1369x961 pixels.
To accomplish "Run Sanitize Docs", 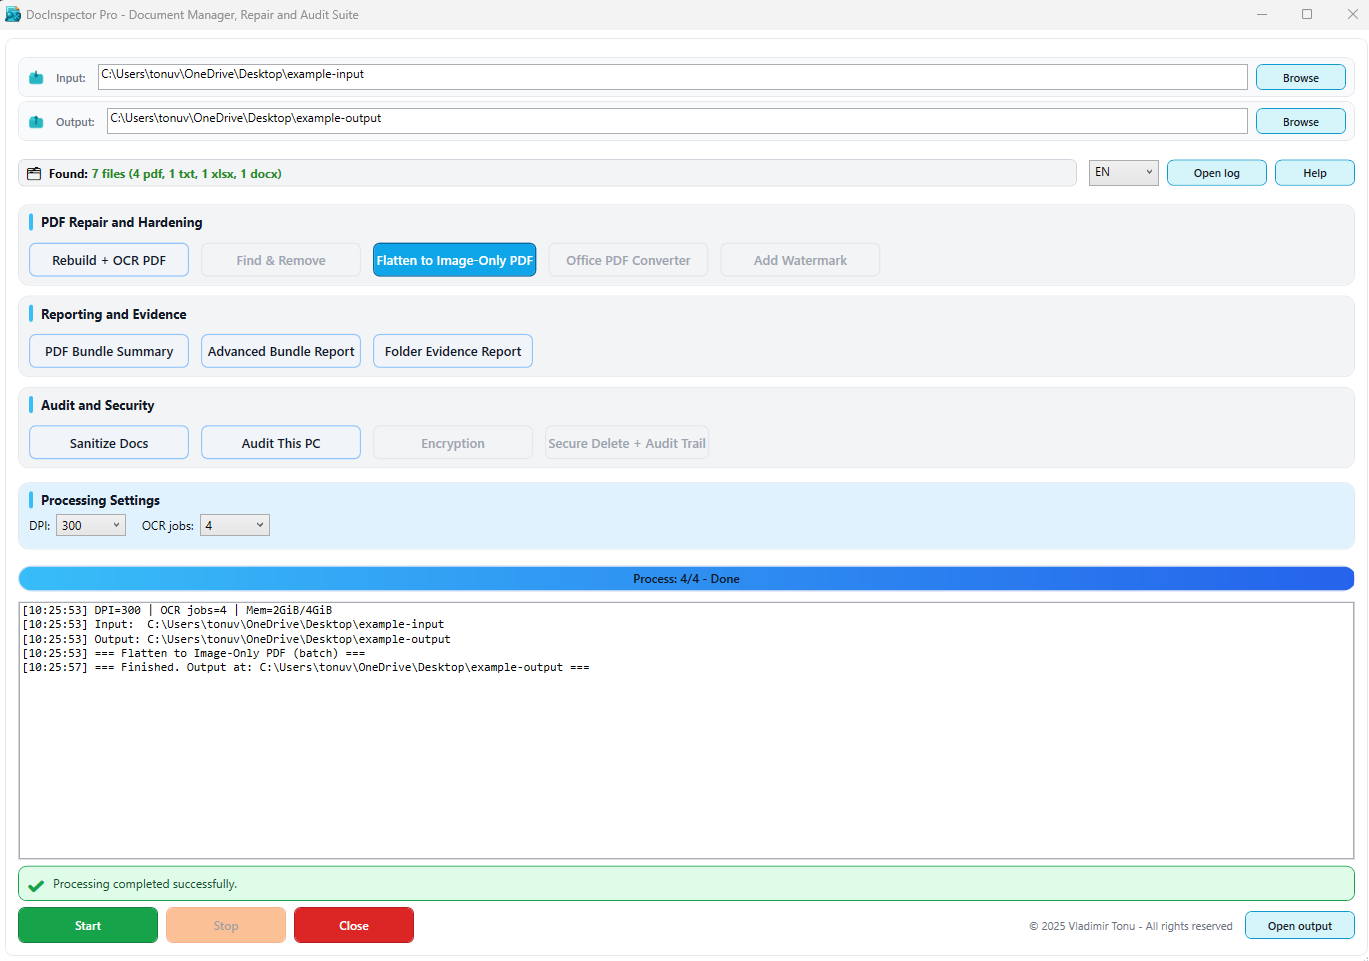I will coord(108,442).
